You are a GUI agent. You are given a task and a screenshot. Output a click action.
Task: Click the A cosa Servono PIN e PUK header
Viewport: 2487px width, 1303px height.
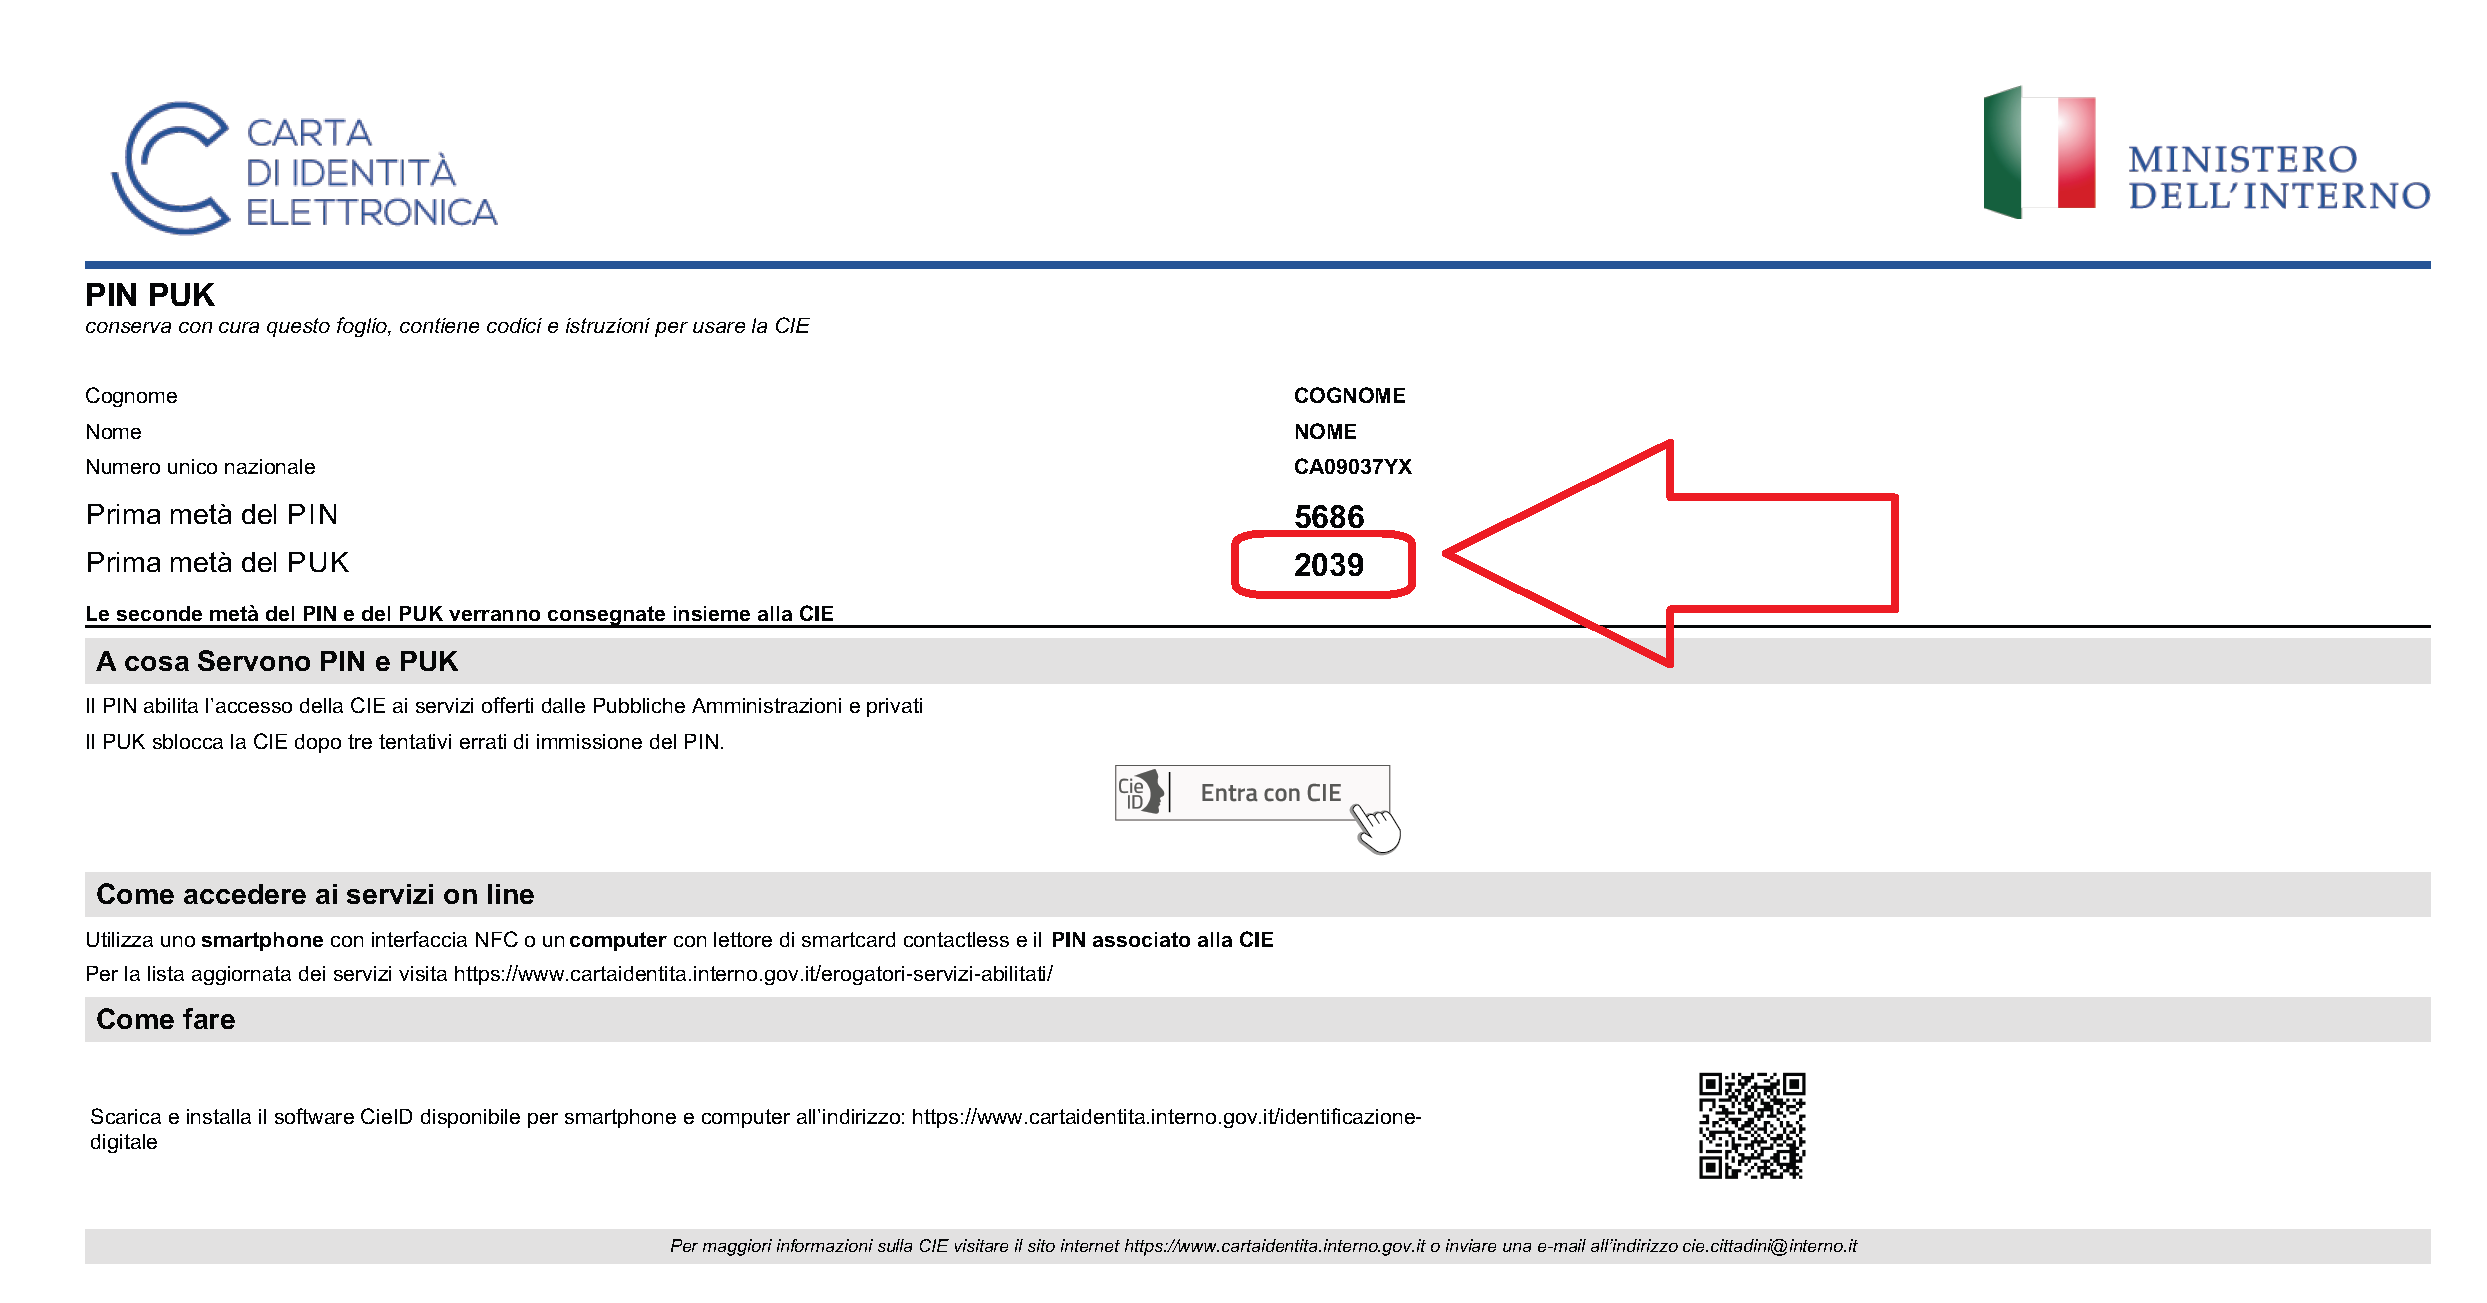click(x=277, y=662)
